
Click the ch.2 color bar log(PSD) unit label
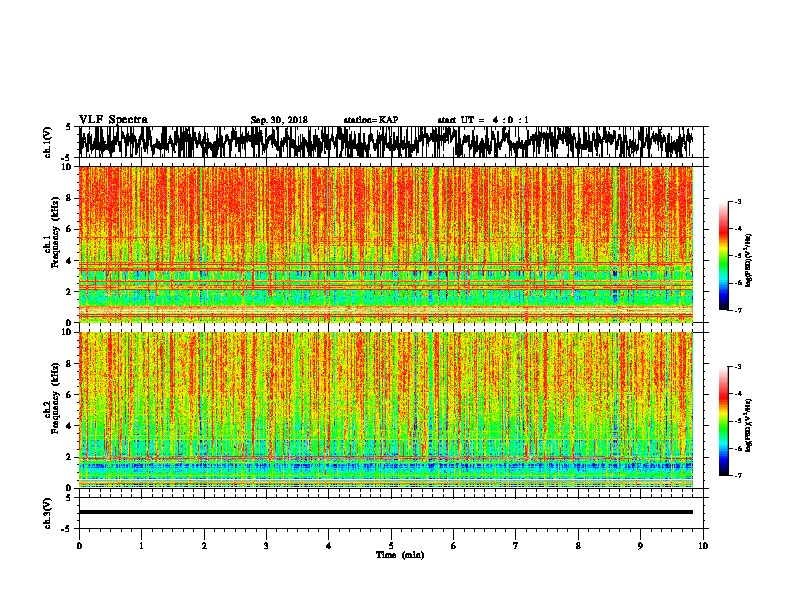point(749,425)
